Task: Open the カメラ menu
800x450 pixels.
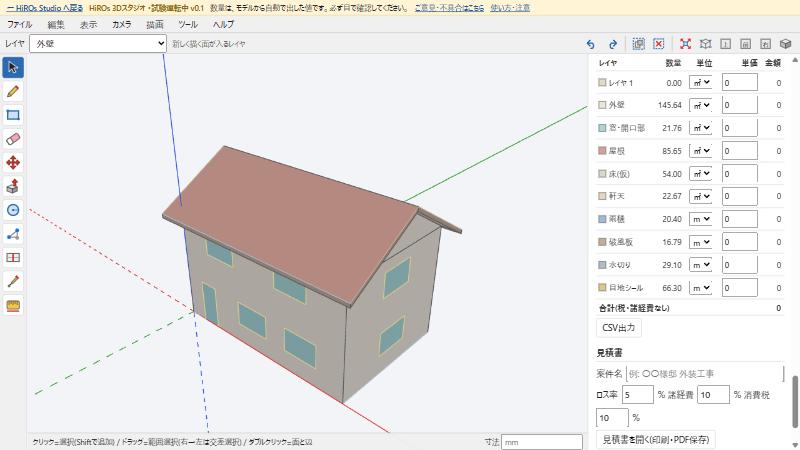Action: click(121, 24)
